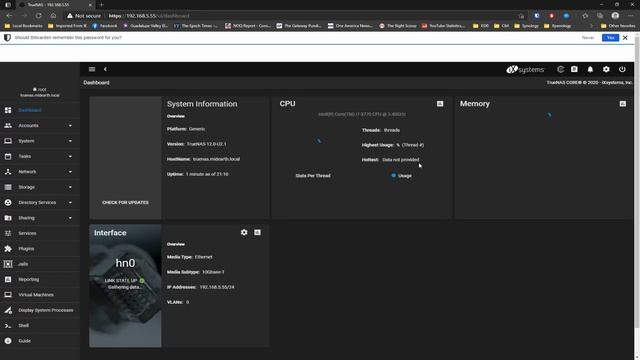Image resolution: width=640 pixels, height=360 pixels.
Task: Click the hn0 interface thumbnail
Action: pos(125,286)
